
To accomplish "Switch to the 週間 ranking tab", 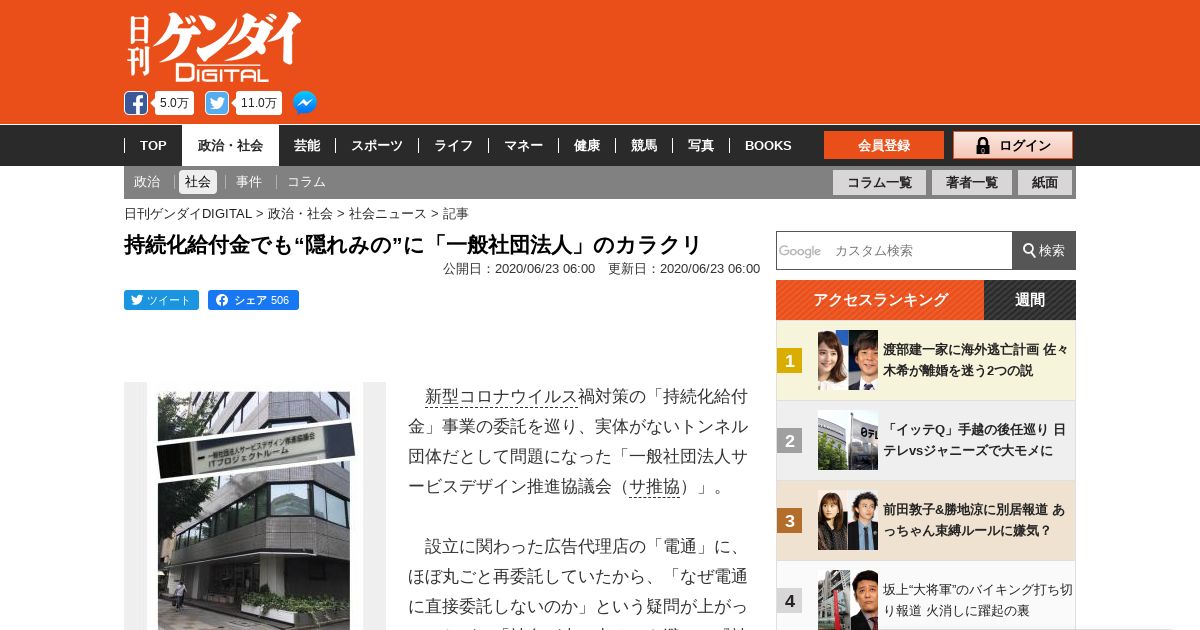I will (x=1030, y=300).
